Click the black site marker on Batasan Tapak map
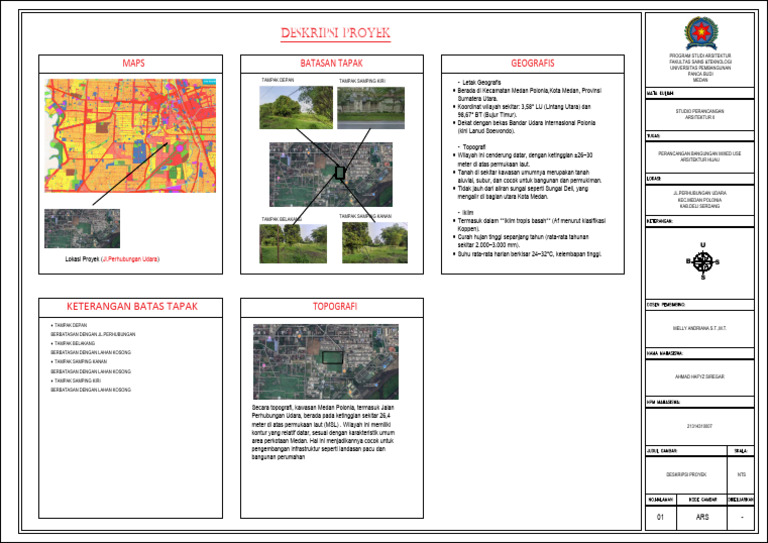768x543 pixels. [x=340, y=172]
